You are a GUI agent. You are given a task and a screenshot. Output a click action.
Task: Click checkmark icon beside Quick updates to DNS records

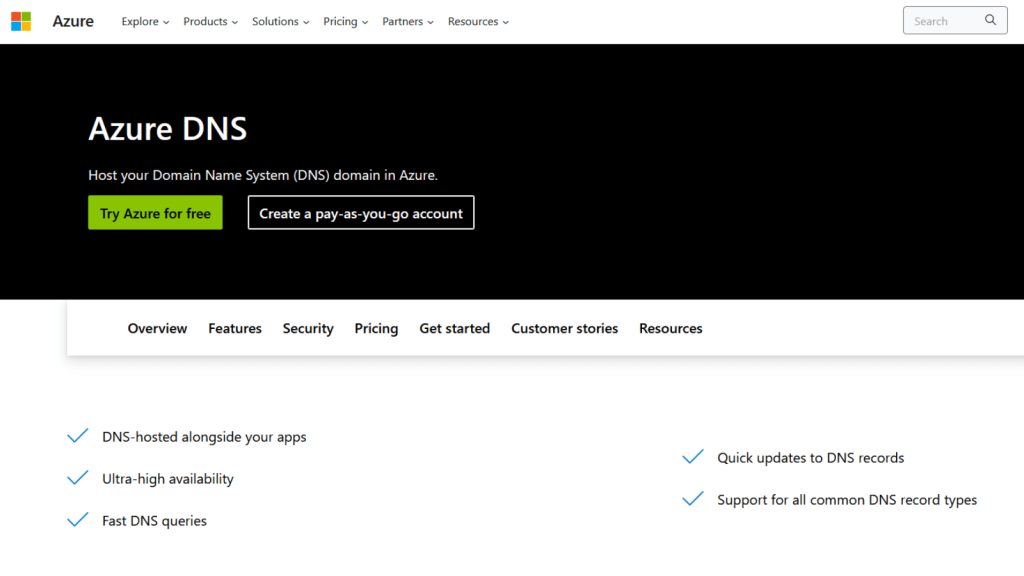(x=693, y=456)
